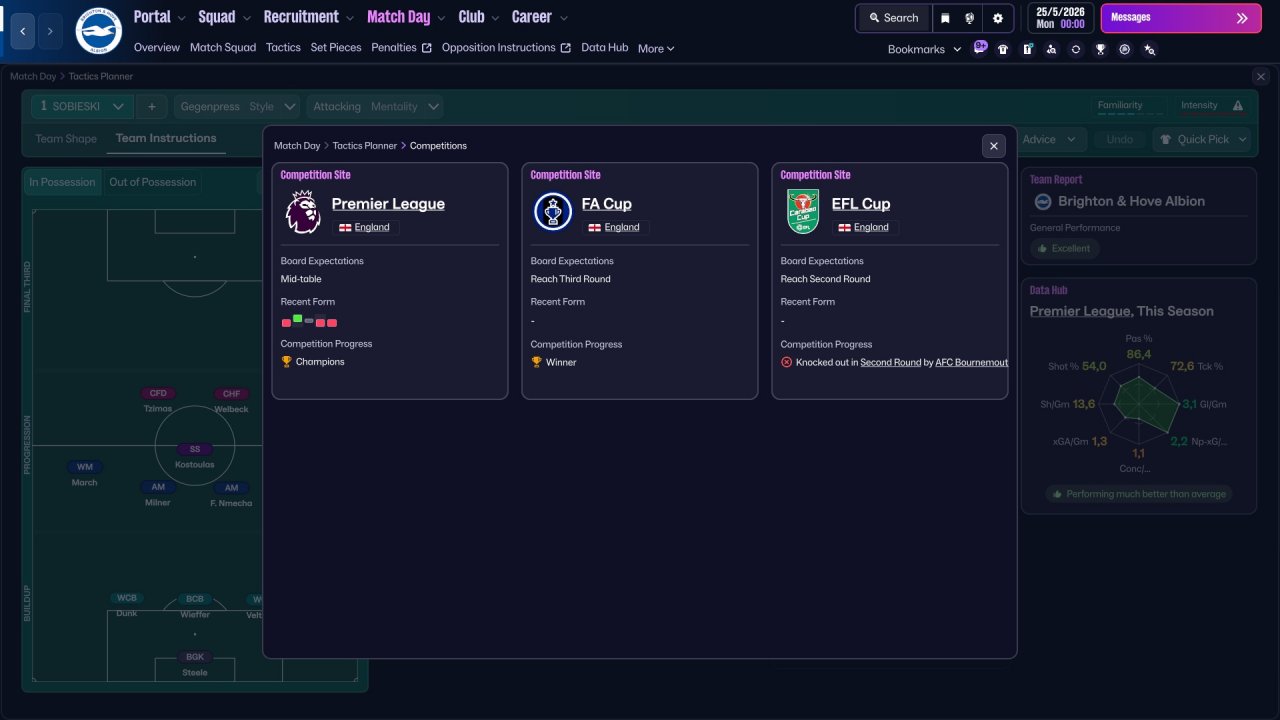Go back with the left arrow
Screen dimensions: 1280x720
[x=23, y=31]
